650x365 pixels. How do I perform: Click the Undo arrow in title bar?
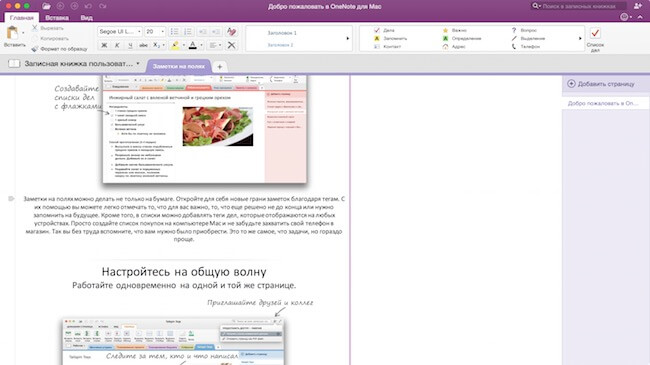pos(88,6)
